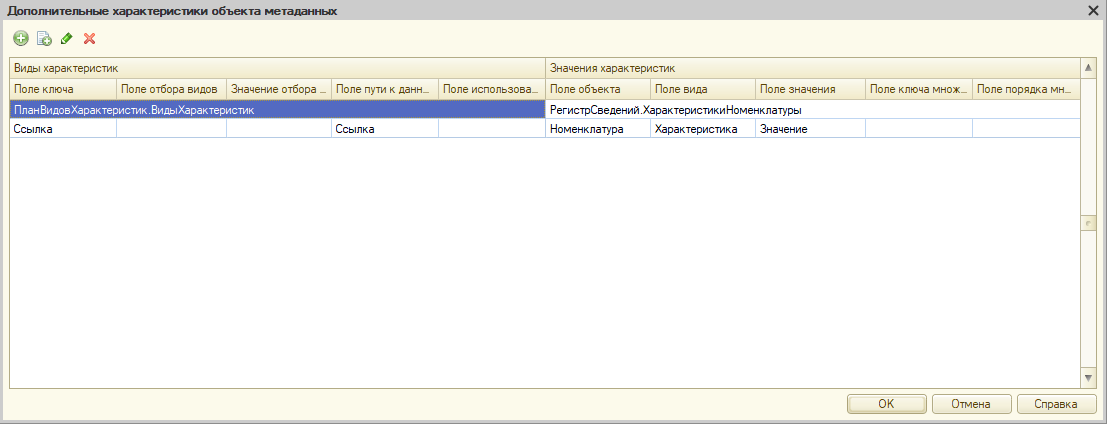Screen dimensions: 1107x424
Task: Click the Ссылка cell under Поле пути
Action: 385,129
